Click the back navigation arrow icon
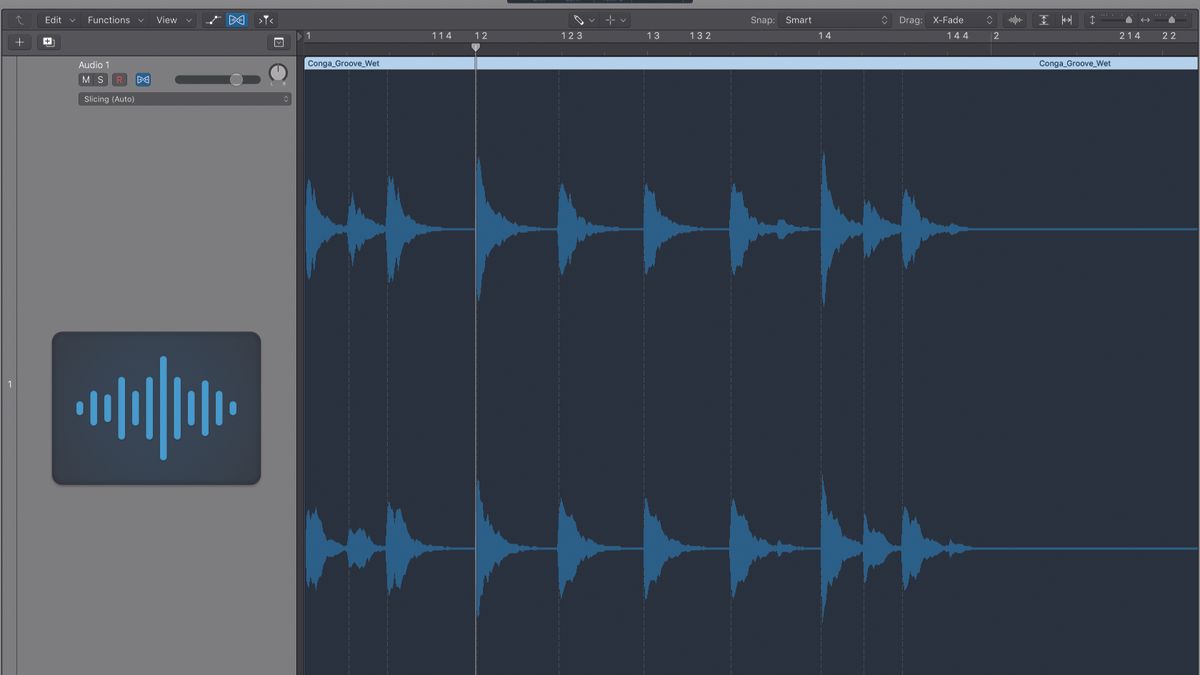The width and height of the screenshot is (1200, 675). (19, 19)
